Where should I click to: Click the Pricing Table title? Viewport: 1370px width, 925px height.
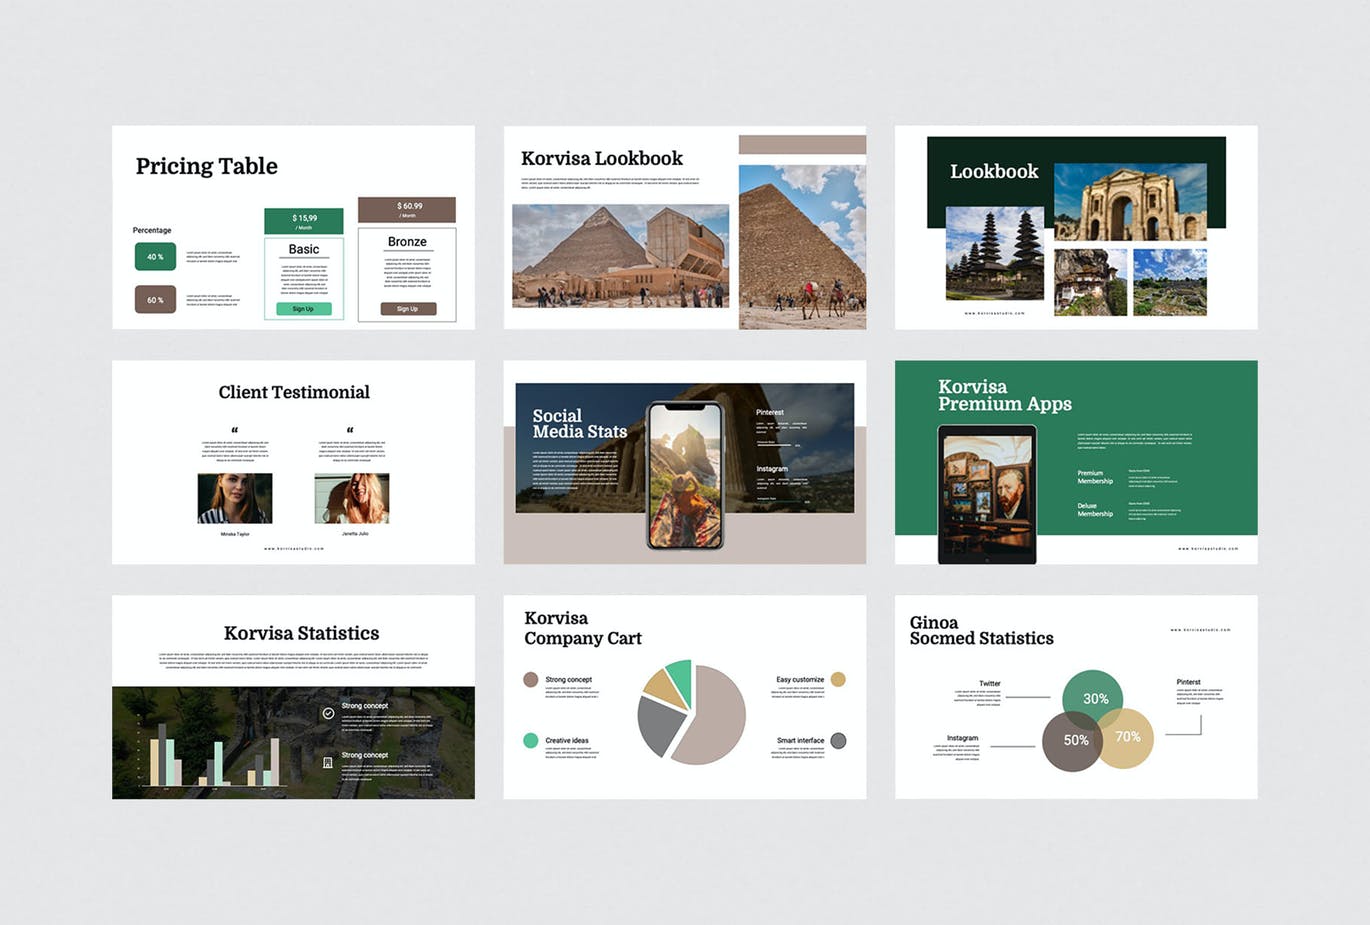click(x=207, y=166)
